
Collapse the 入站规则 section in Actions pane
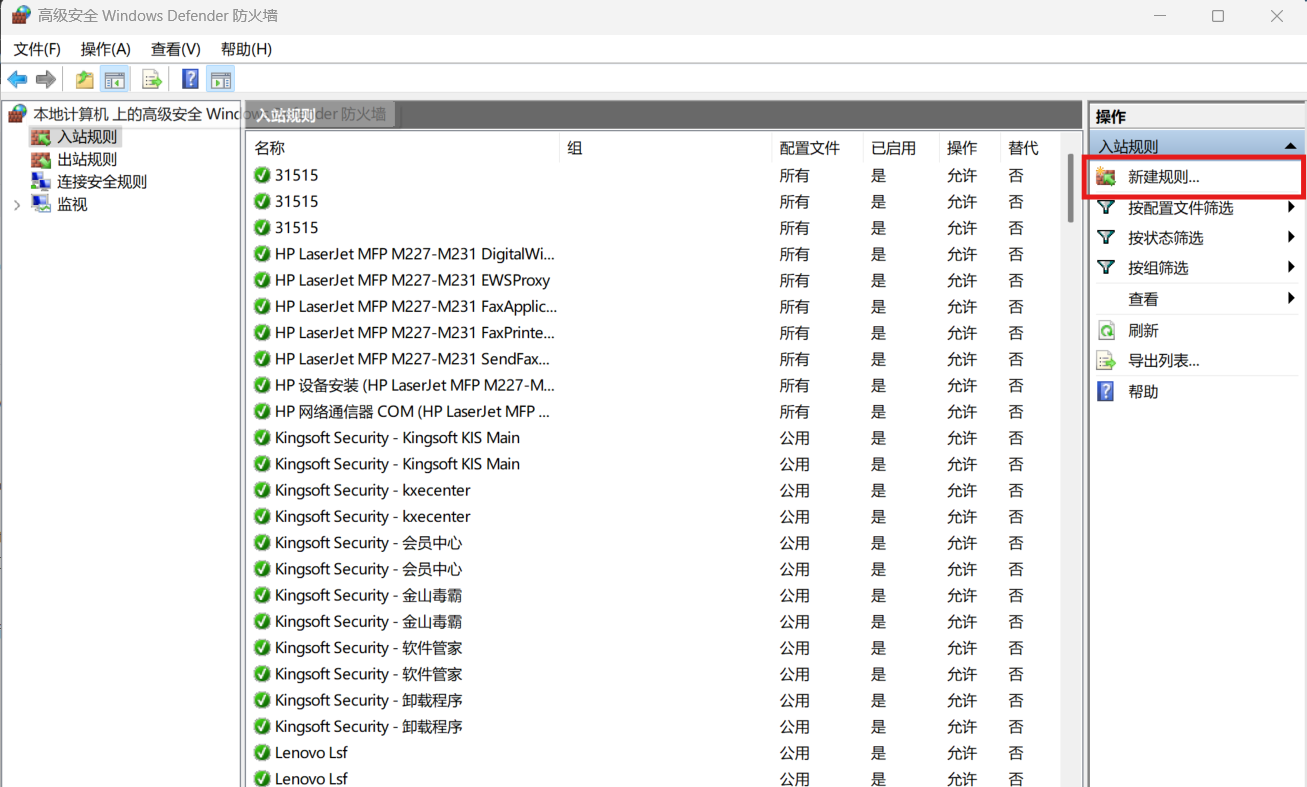point(1289,145)
